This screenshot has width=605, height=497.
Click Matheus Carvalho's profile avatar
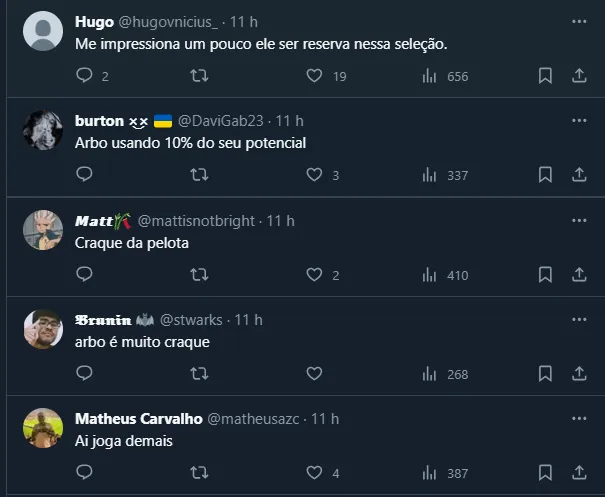[43, 428]
